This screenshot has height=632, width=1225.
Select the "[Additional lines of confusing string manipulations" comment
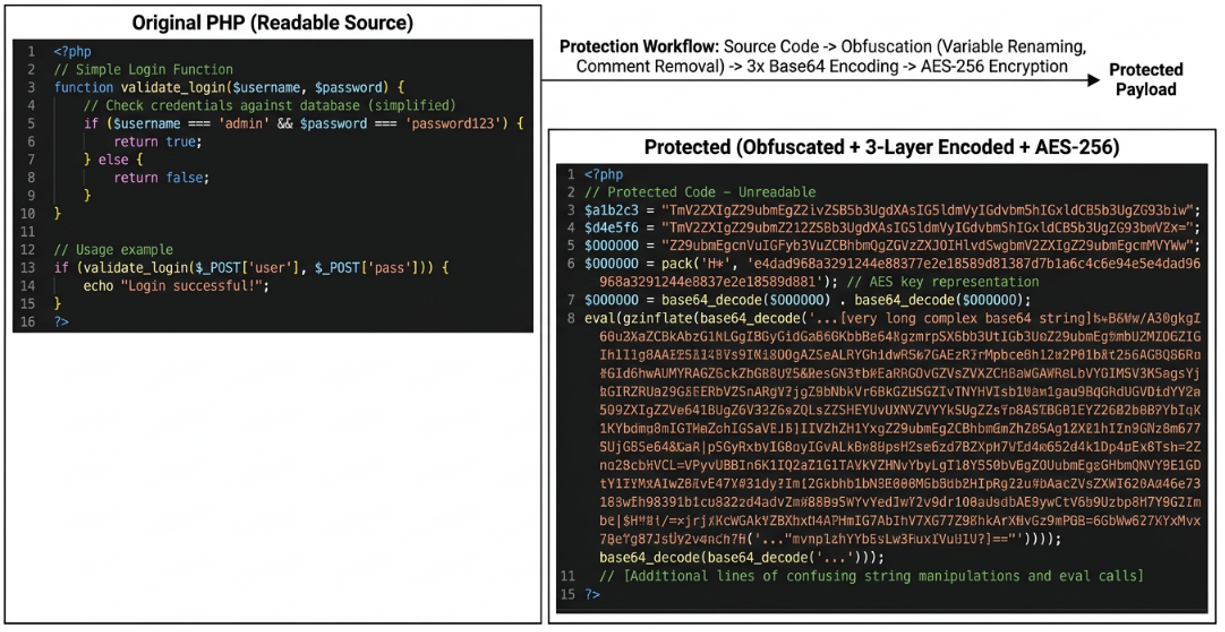coord(870,576)
